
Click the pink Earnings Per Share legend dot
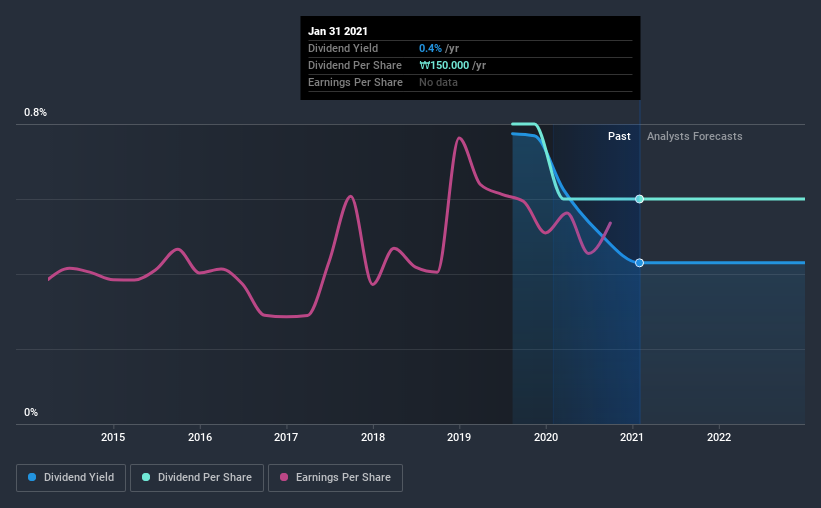pos(284,477)
